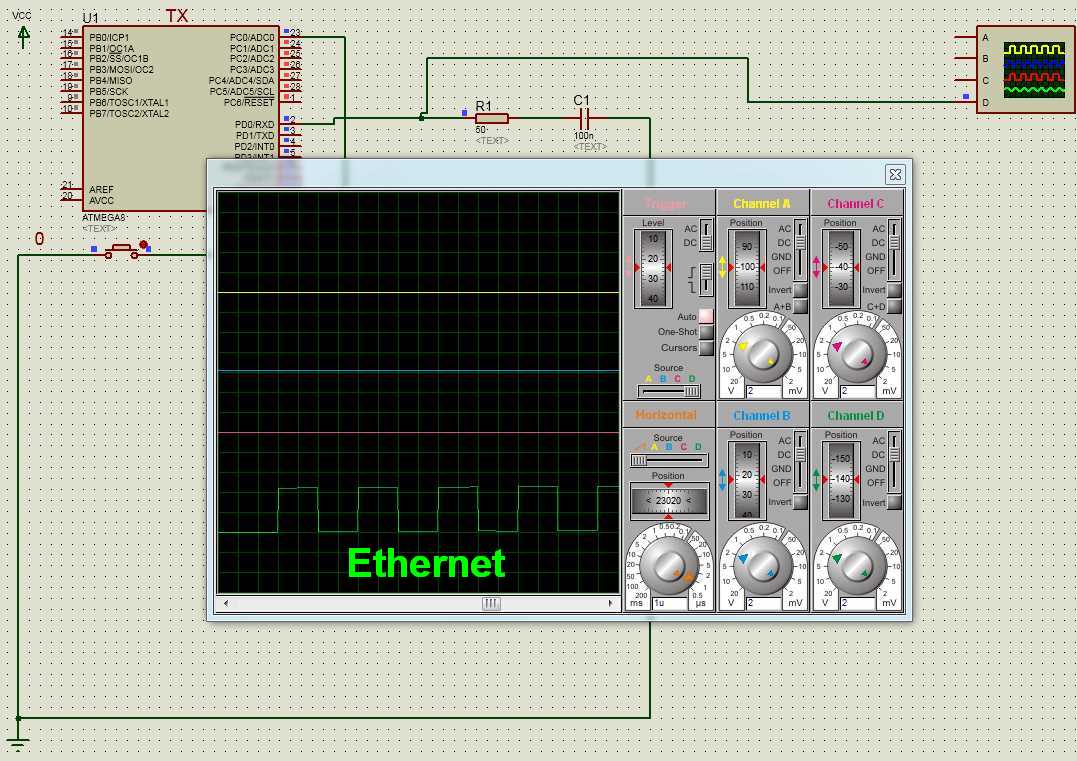Toggle Auto trigger button
The height and width of the screenshot is (761, 1077).
pos(705,317)
